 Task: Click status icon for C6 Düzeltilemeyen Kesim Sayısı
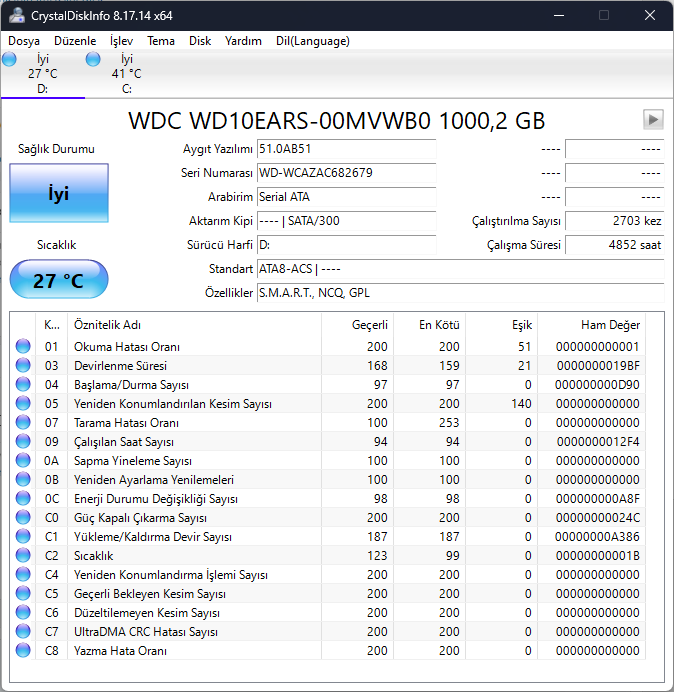pyautogui.click(x=23, y=612)
